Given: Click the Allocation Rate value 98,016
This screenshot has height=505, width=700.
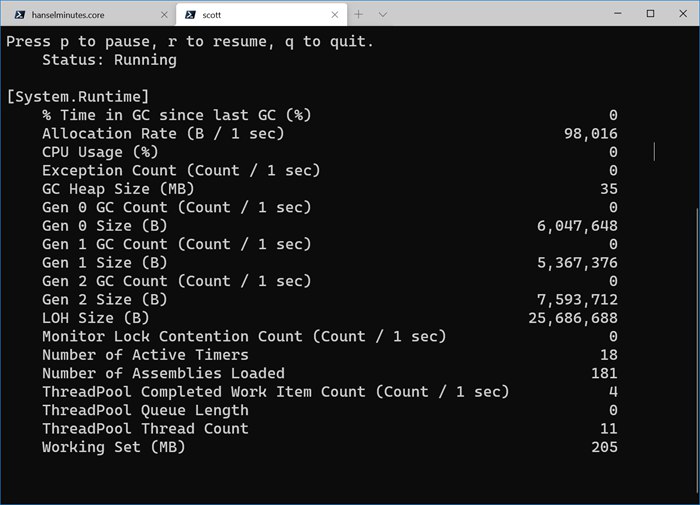Looking at the screenshot, I should (x=591, y=134).
